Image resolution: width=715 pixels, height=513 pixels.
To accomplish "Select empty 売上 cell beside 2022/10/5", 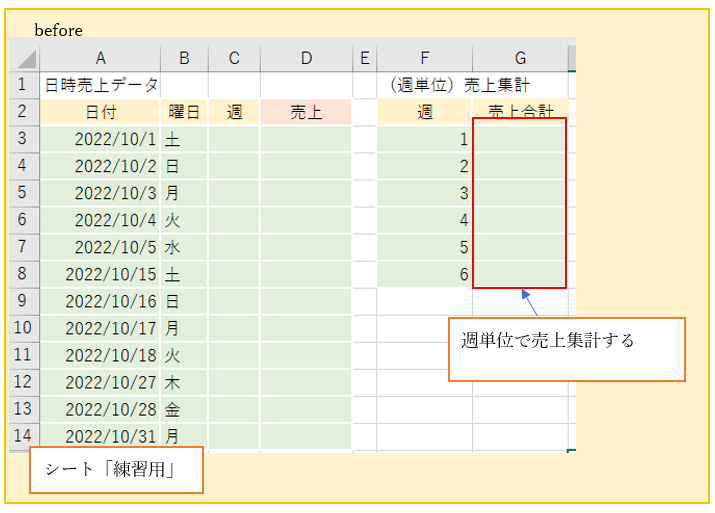I will point(306,247).
